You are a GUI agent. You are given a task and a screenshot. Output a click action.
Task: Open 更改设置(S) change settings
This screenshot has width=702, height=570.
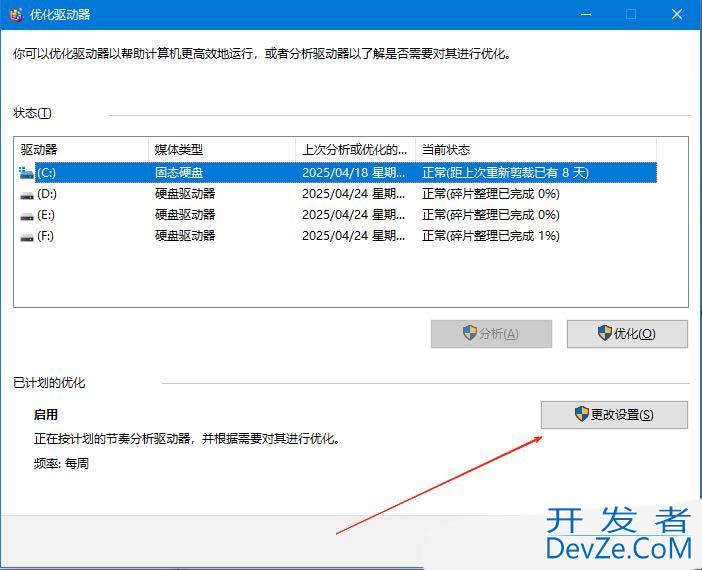pyautogui.click(x=614, y=415)
